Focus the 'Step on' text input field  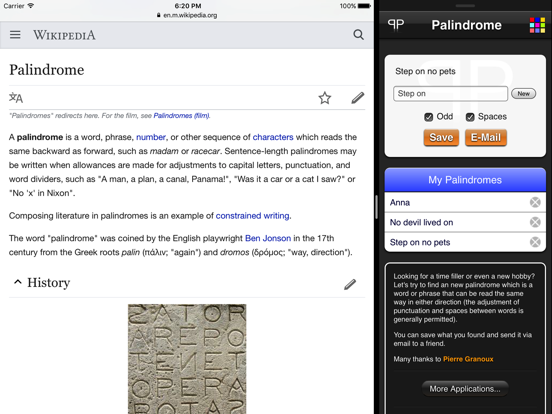tap(450, 94)
